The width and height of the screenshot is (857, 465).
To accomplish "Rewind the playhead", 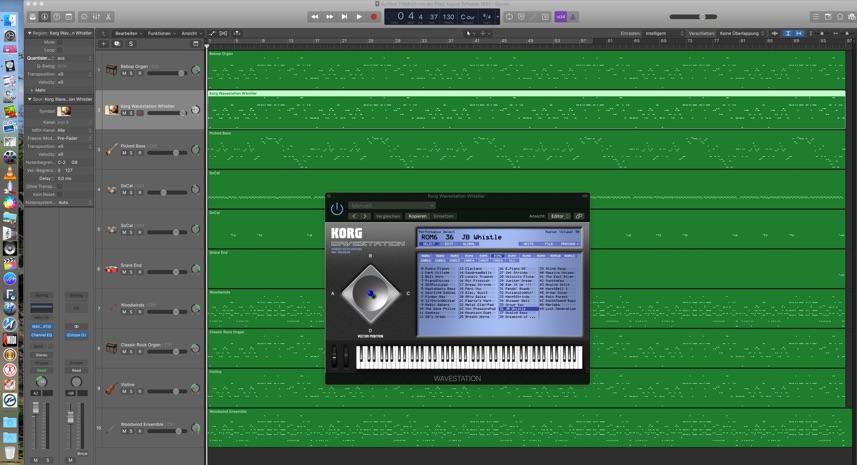I will coord(315,17).
